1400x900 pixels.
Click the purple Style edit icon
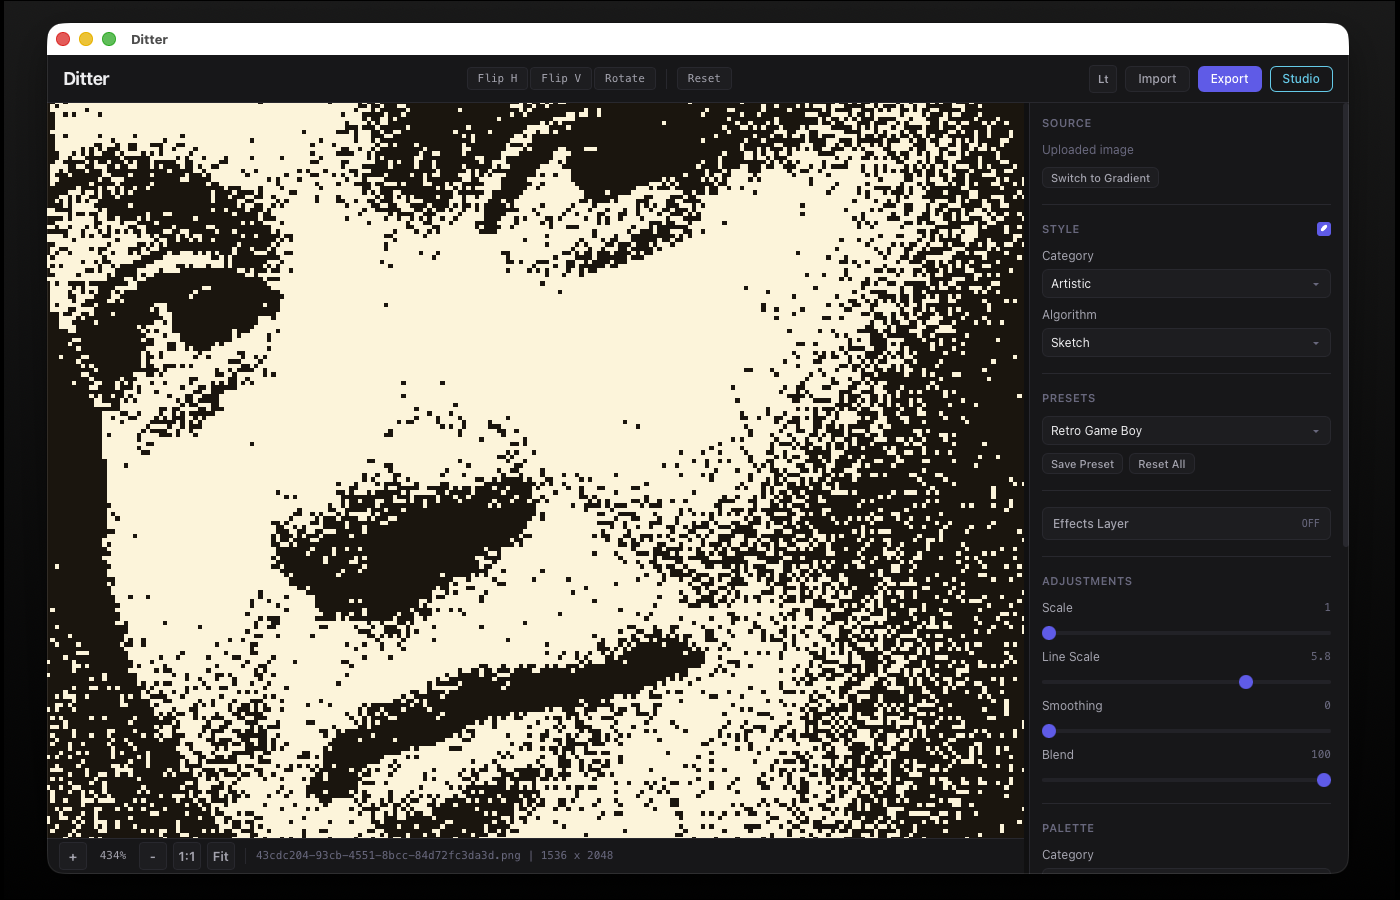click(x=1323, y=229)
